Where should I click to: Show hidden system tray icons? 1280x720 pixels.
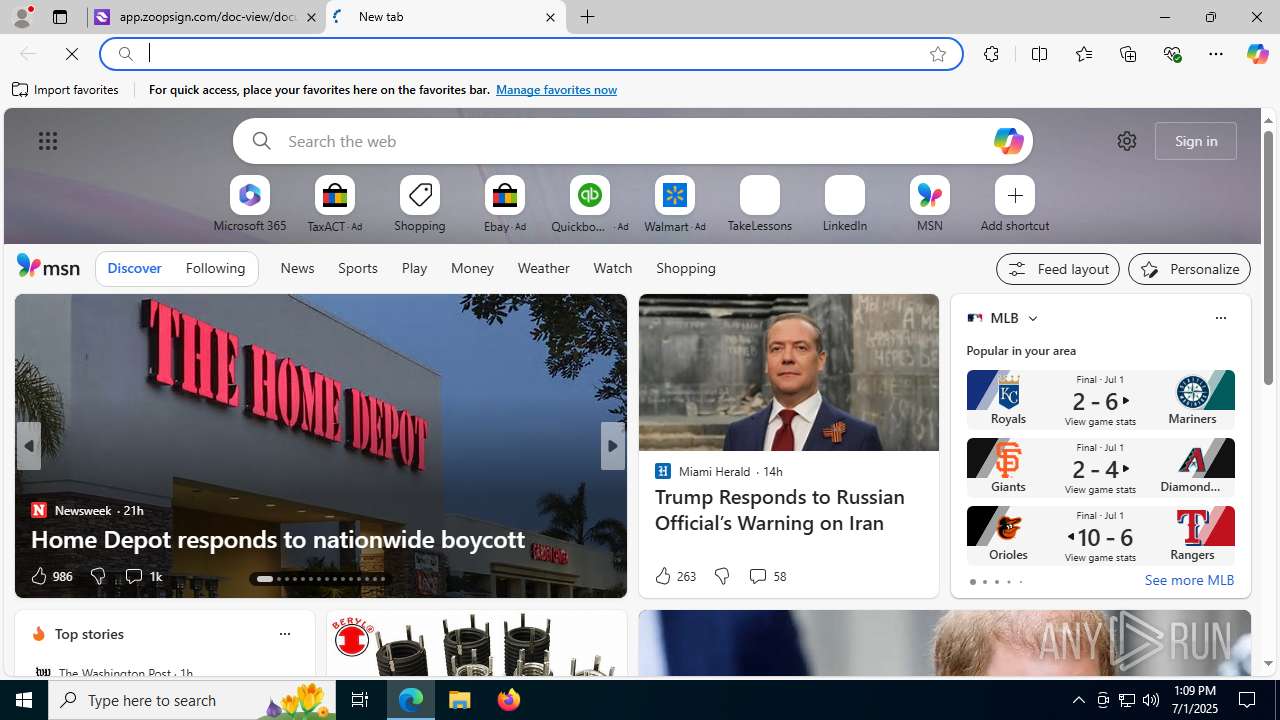tap(1078, 700)
